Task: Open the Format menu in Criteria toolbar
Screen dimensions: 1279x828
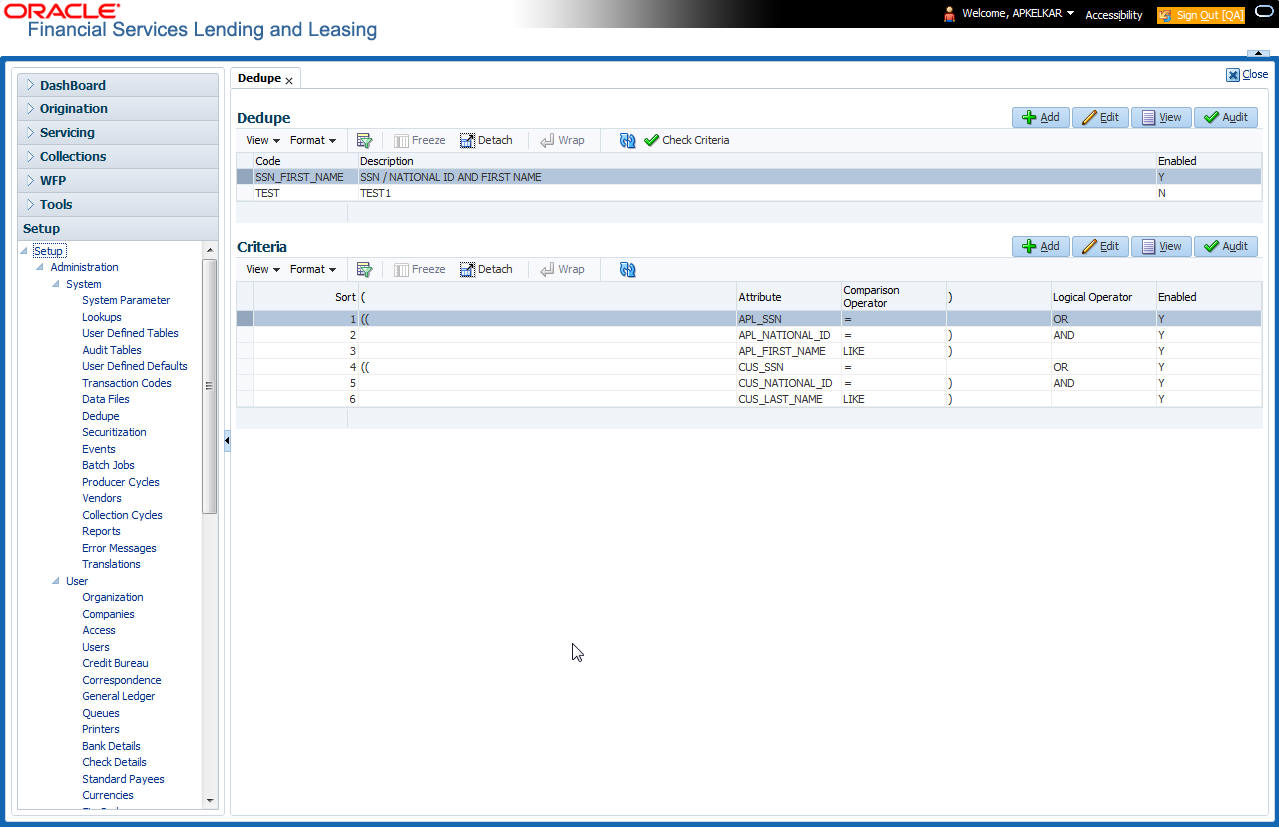Action: point(313,270)
